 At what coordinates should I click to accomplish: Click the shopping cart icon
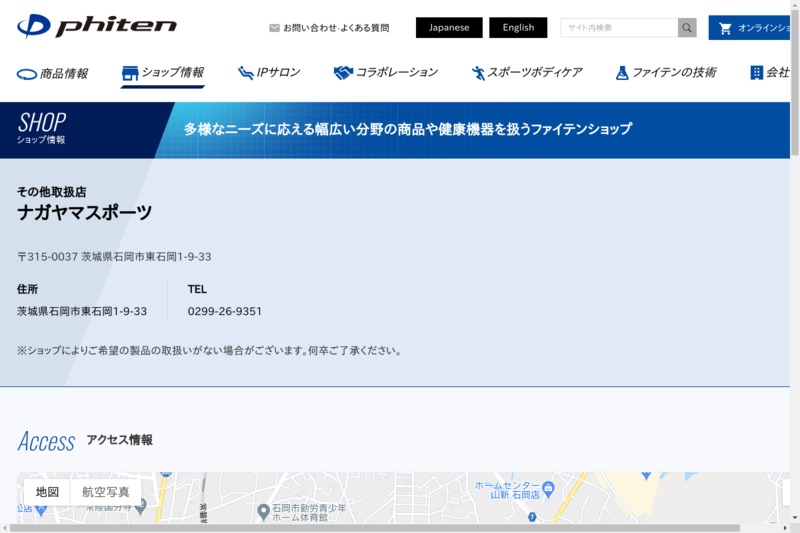coord(725,28)
